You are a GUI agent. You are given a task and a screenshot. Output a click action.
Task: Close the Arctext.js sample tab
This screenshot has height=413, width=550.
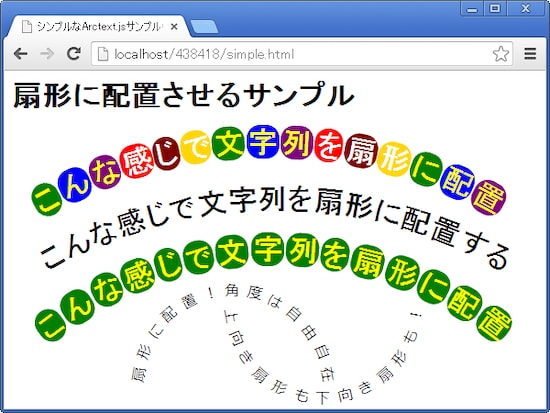click(x=174, y=27)
